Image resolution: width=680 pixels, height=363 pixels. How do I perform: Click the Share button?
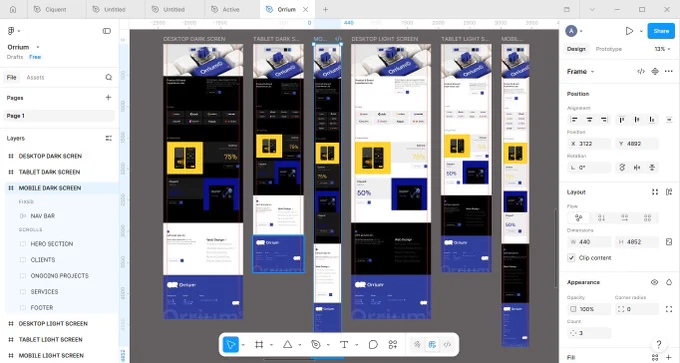click(661, 31)
